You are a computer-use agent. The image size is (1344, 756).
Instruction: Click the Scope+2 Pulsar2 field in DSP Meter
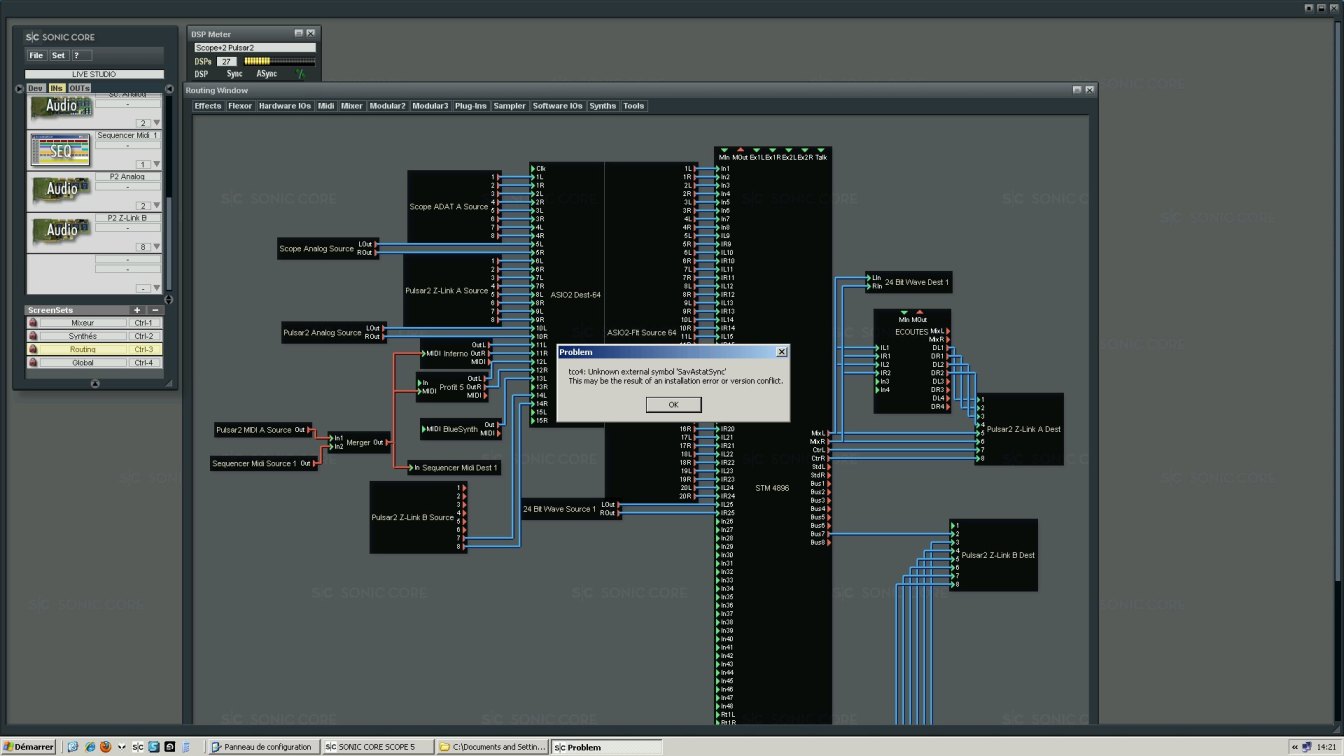pyautogui.click(x=254, y=47)
